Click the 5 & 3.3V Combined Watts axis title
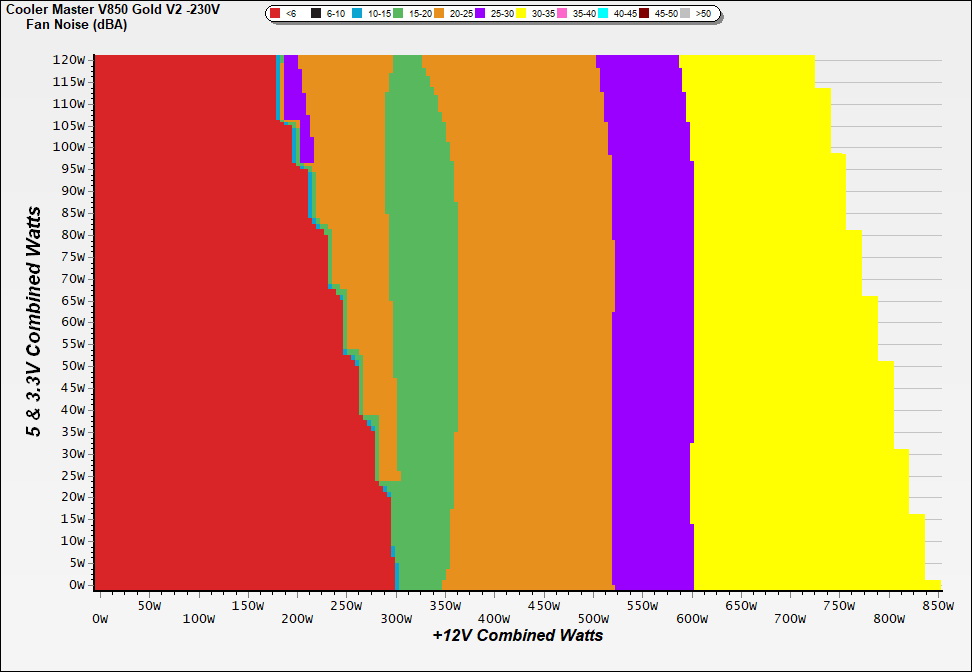 tap(35, 322)
